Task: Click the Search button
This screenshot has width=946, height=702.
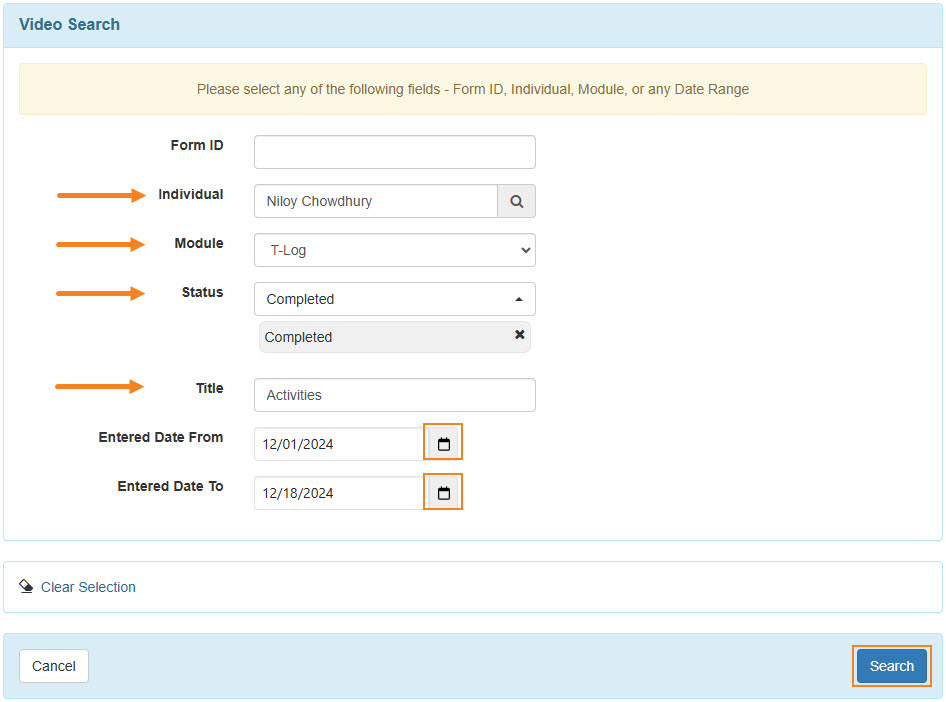Action: point(891,666)
